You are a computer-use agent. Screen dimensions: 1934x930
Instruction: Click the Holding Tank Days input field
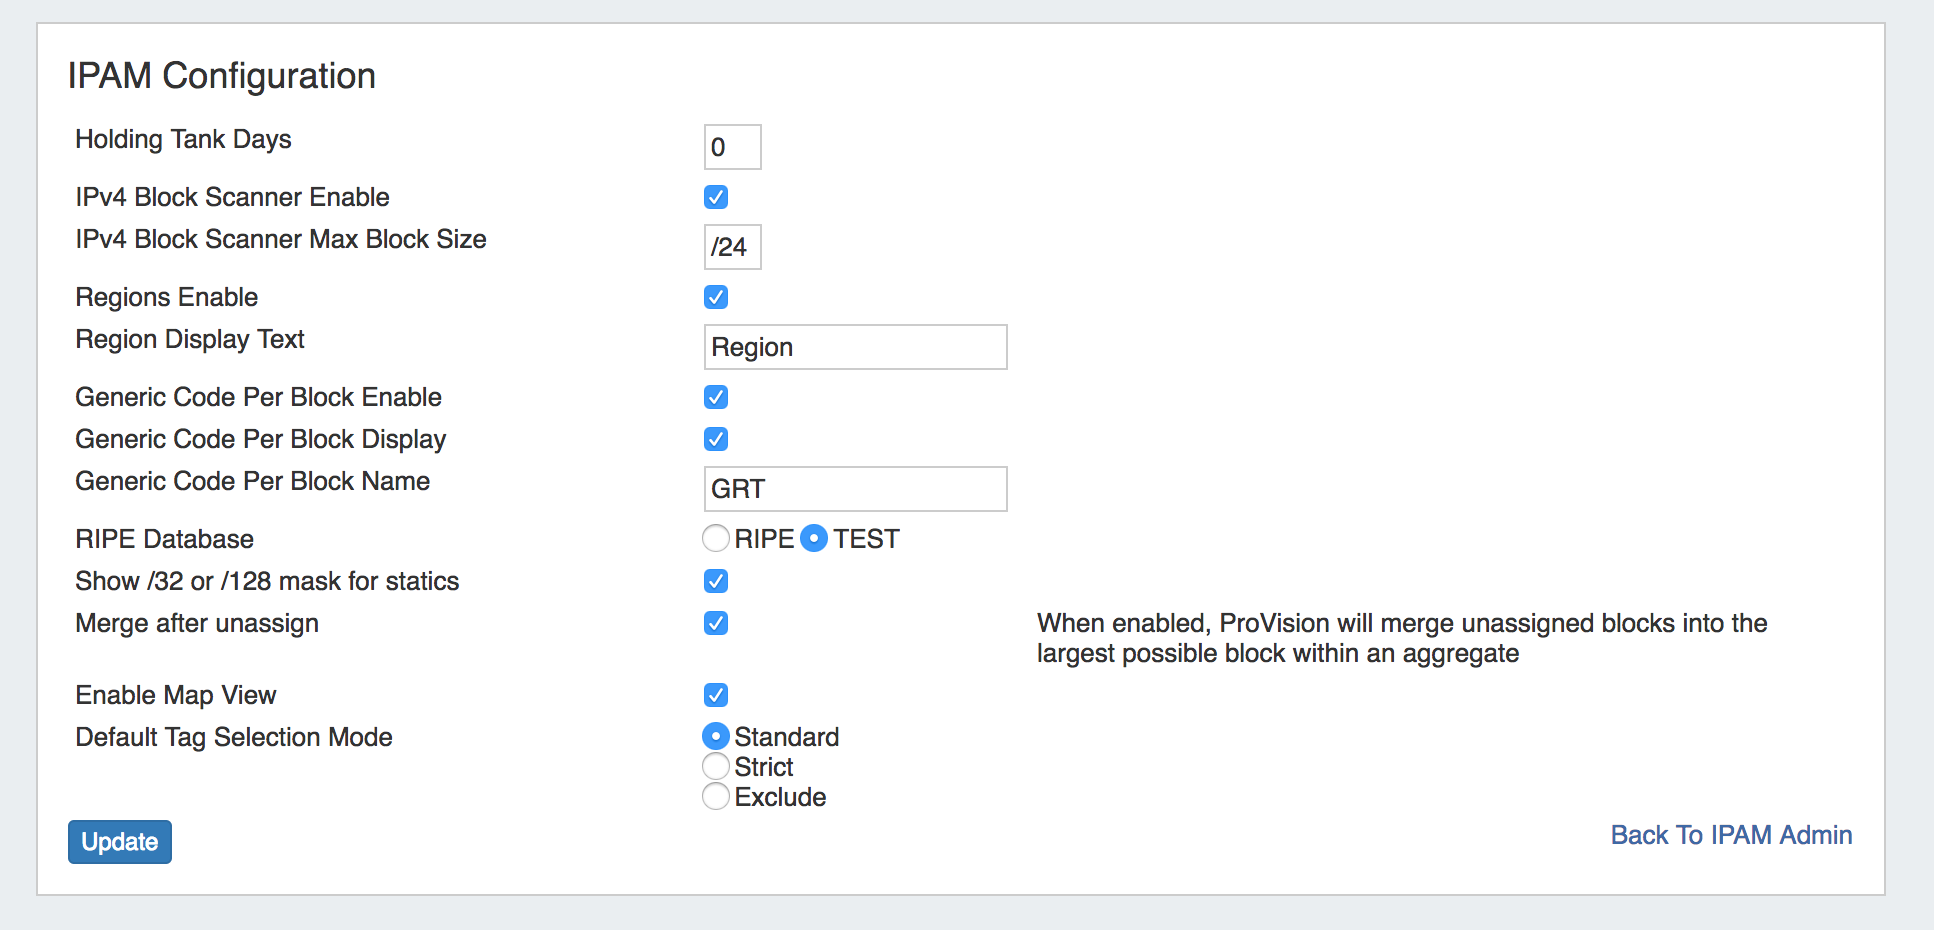[x=732, y=147]
